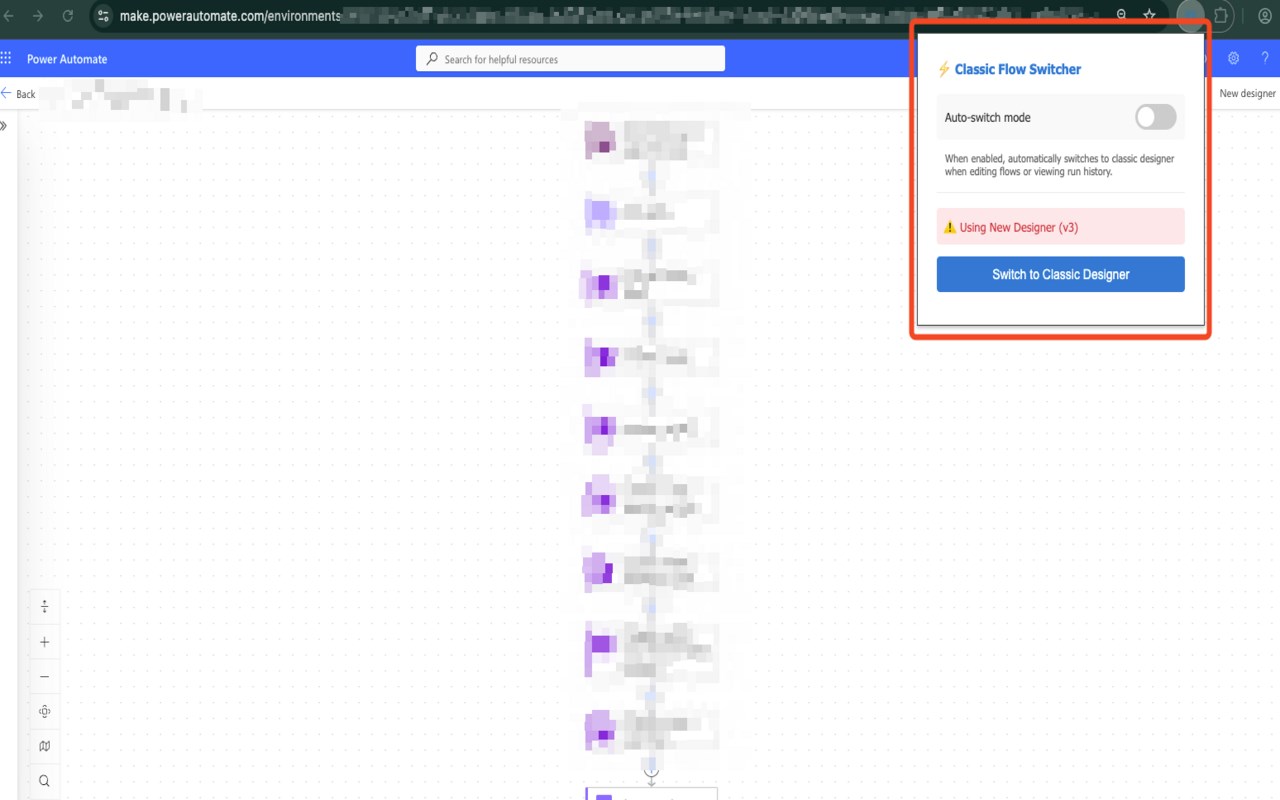
Task: Go forward in browser history
Action: click(x=38, y=16)
